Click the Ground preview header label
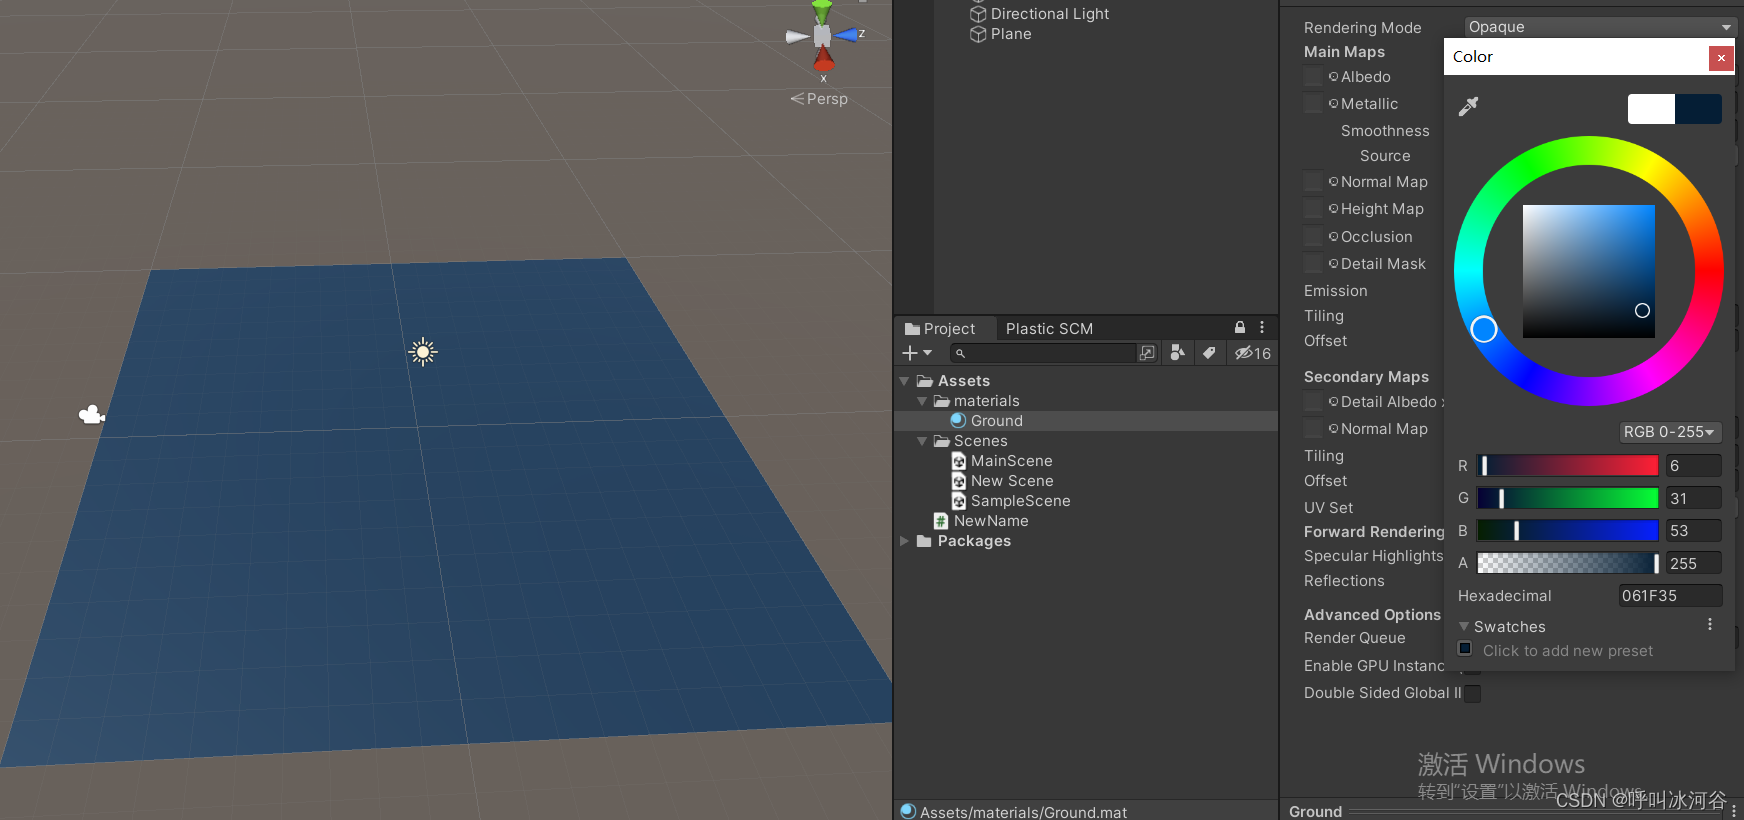Screen dimensions: 1744x820 pos(1315,811)
